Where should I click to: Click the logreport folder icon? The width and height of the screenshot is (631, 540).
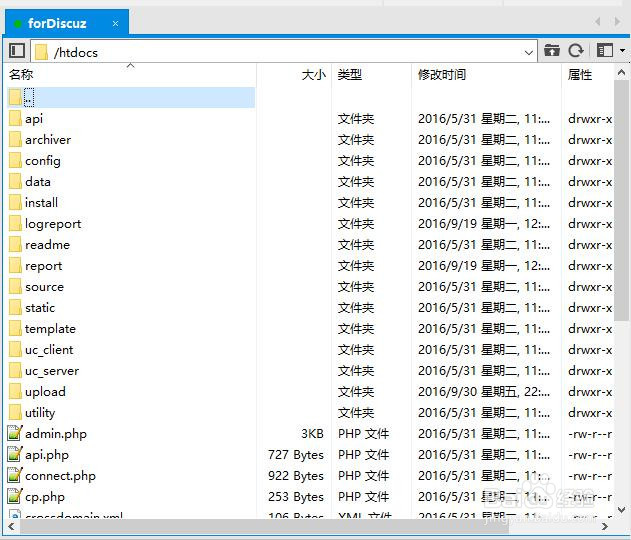15,224
